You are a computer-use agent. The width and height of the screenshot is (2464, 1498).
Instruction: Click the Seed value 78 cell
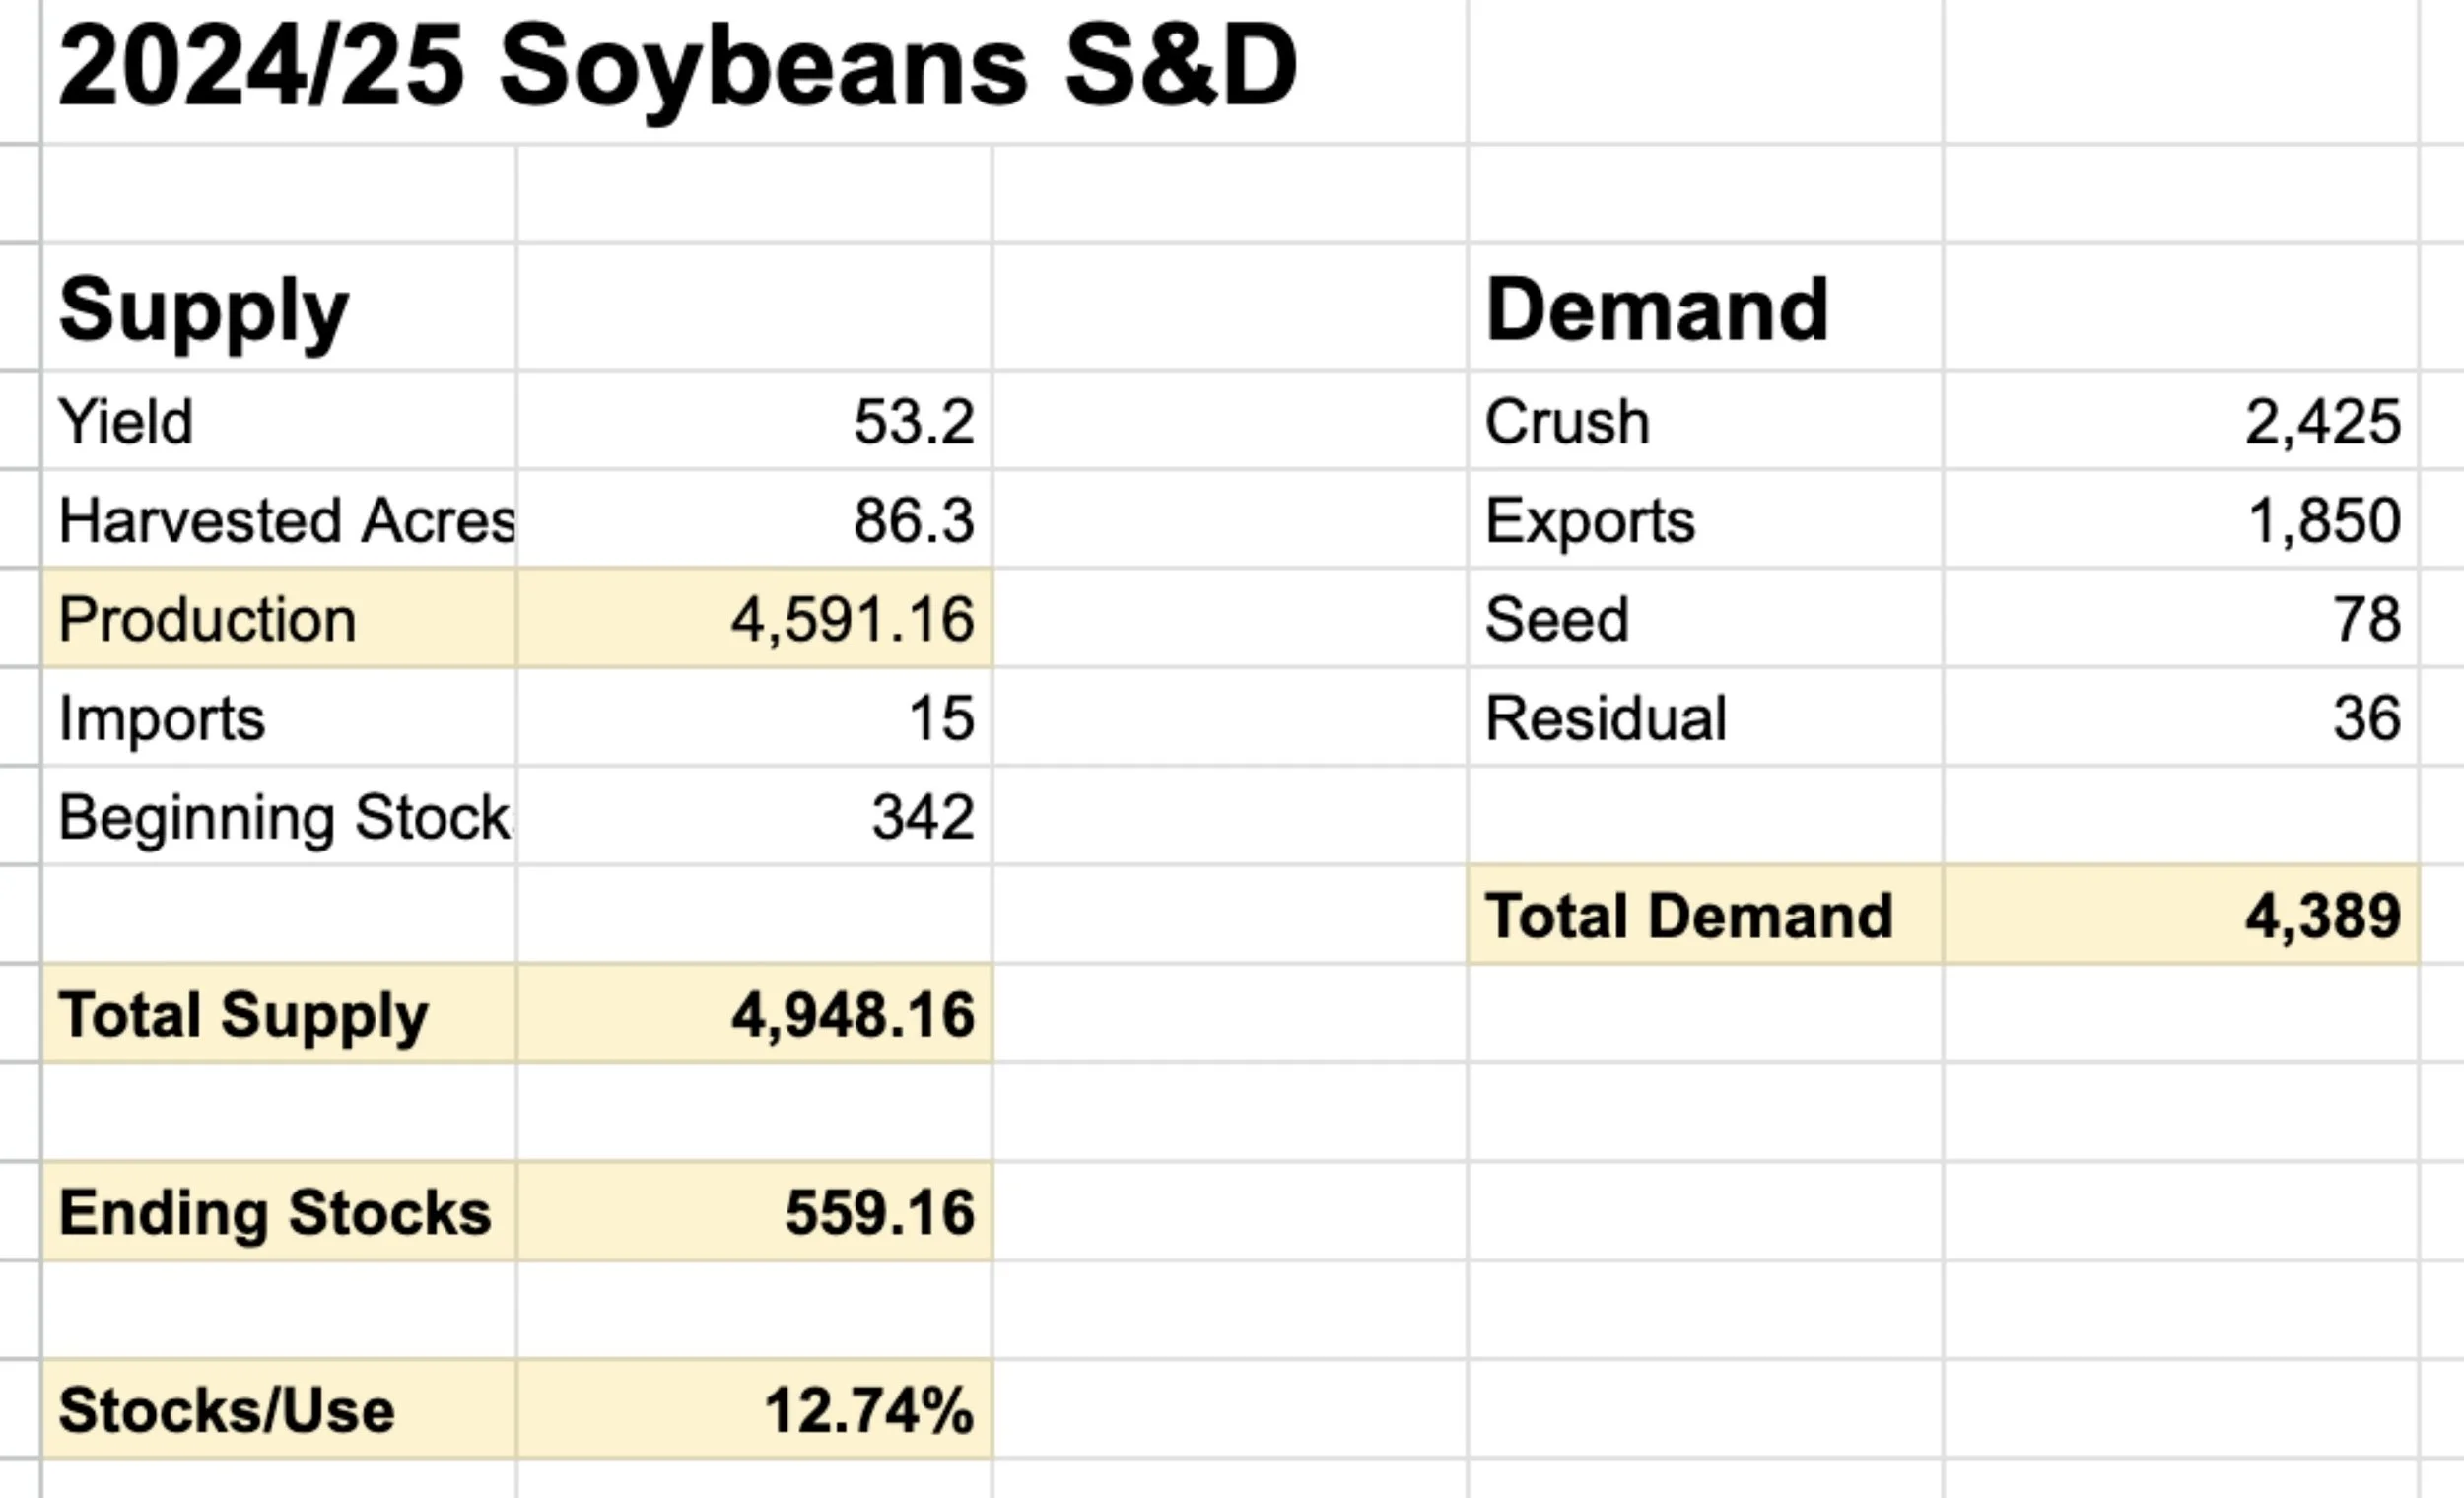coord(2181,618)
